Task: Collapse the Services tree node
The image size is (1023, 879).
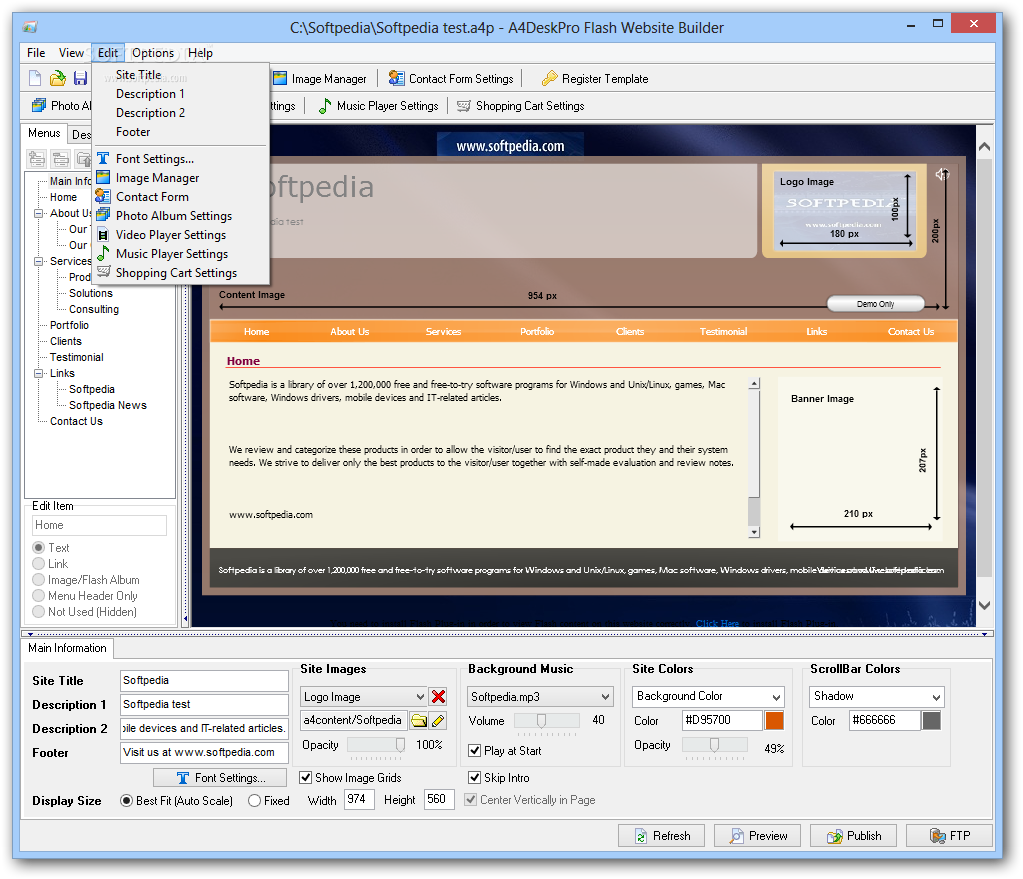Action: click(x=38, y=261)
